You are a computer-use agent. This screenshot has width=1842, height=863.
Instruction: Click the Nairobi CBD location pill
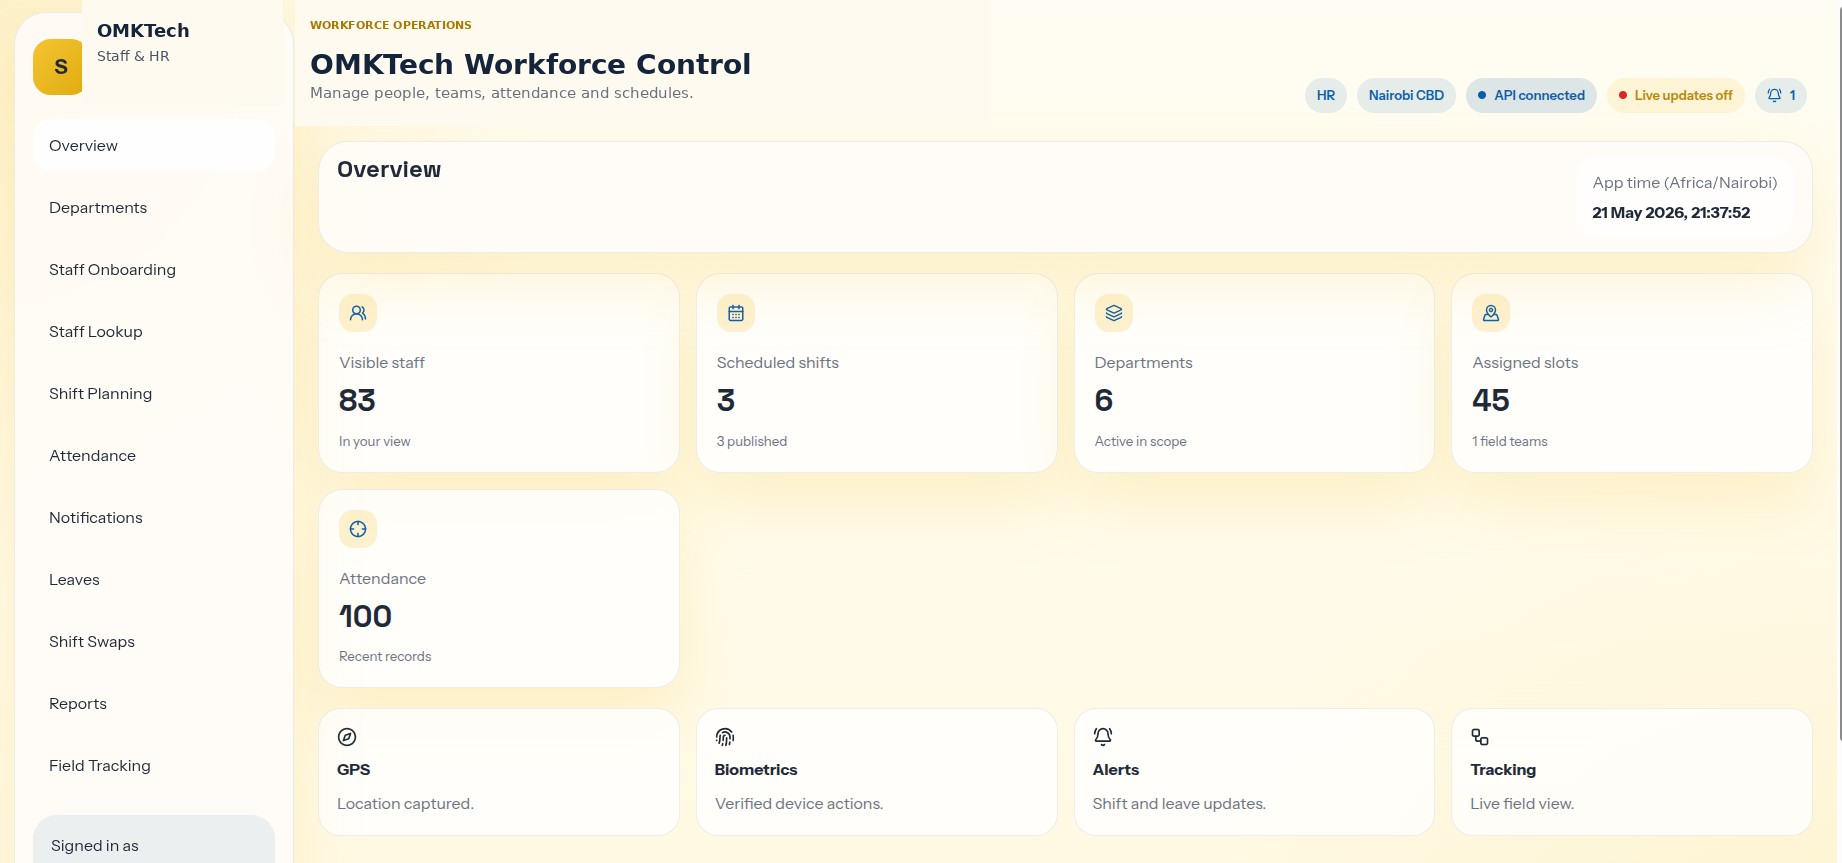click(1406, 95)
